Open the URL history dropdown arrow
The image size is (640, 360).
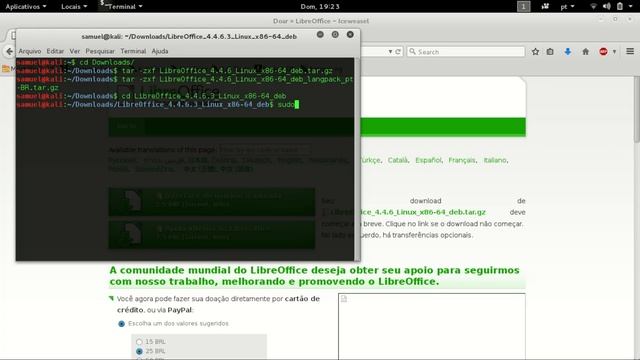click(x=390, y=52)
